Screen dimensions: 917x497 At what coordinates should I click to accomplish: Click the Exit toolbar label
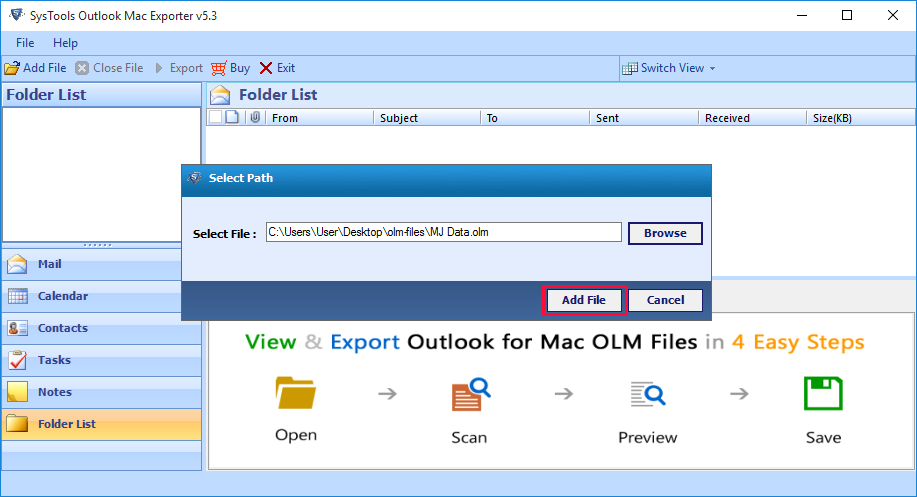click(x=285, y=68)
